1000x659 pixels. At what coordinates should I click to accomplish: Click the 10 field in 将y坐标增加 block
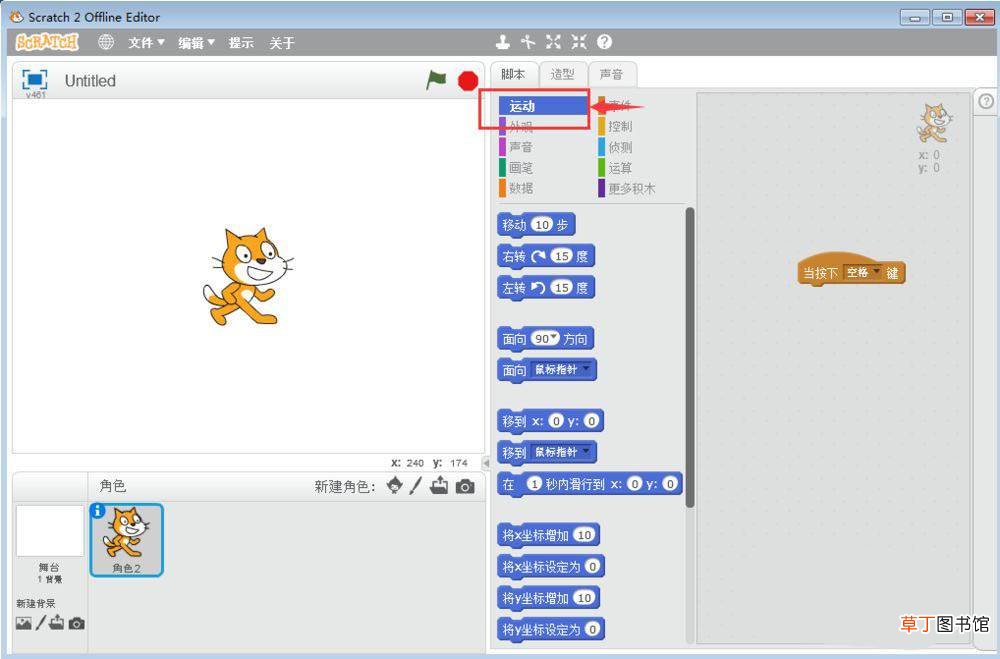tap(585, 598)
